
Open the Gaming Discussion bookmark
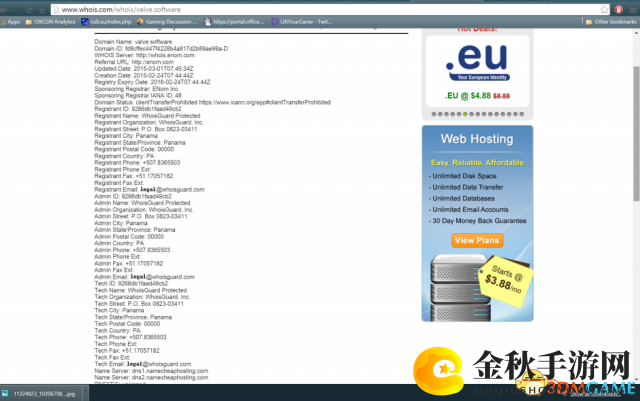click(x=167, y=22)
